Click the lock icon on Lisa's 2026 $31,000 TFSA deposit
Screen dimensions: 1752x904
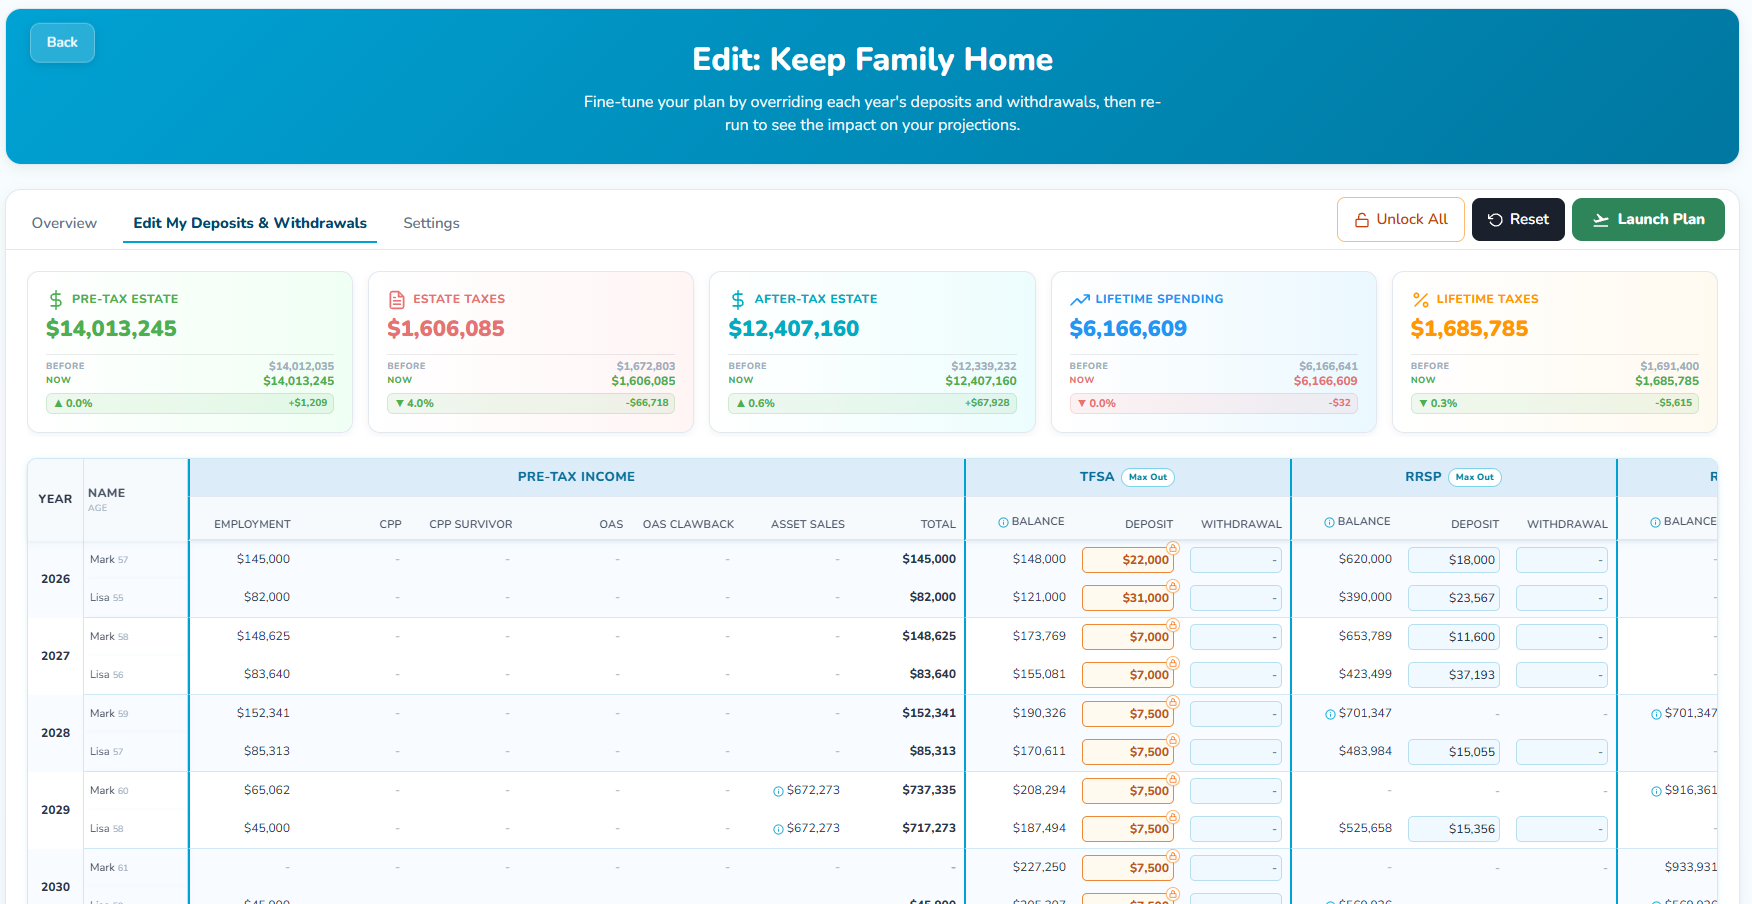tap(1173, 586)
